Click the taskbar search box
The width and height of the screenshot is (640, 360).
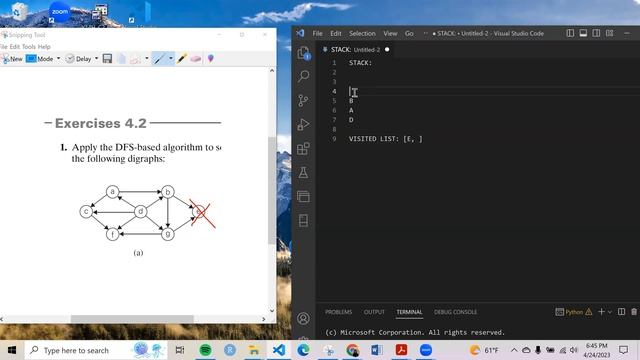(x=96, y=350)
